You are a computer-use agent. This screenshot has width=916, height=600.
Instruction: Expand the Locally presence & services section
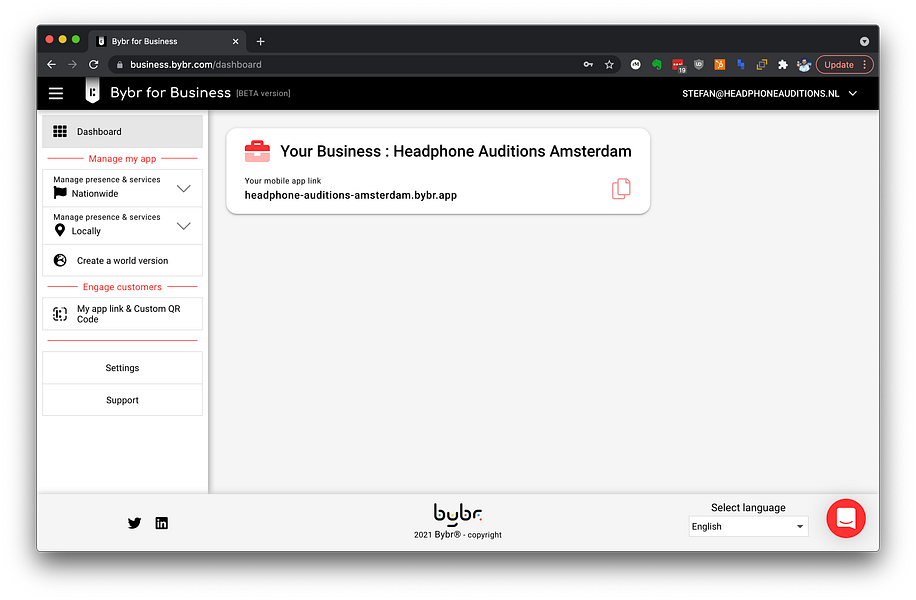pos(183,224)
